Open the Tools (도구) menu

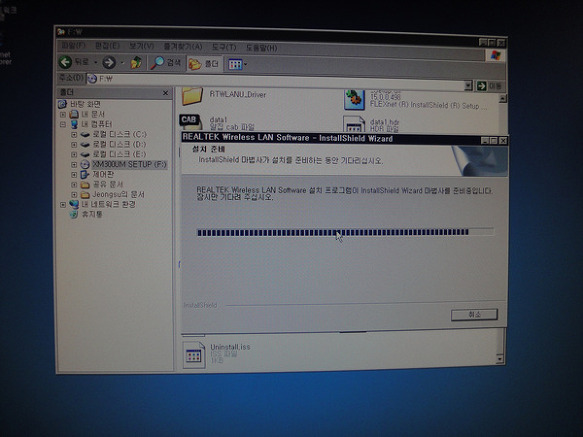pyautogui.click(x=224, y=48)
